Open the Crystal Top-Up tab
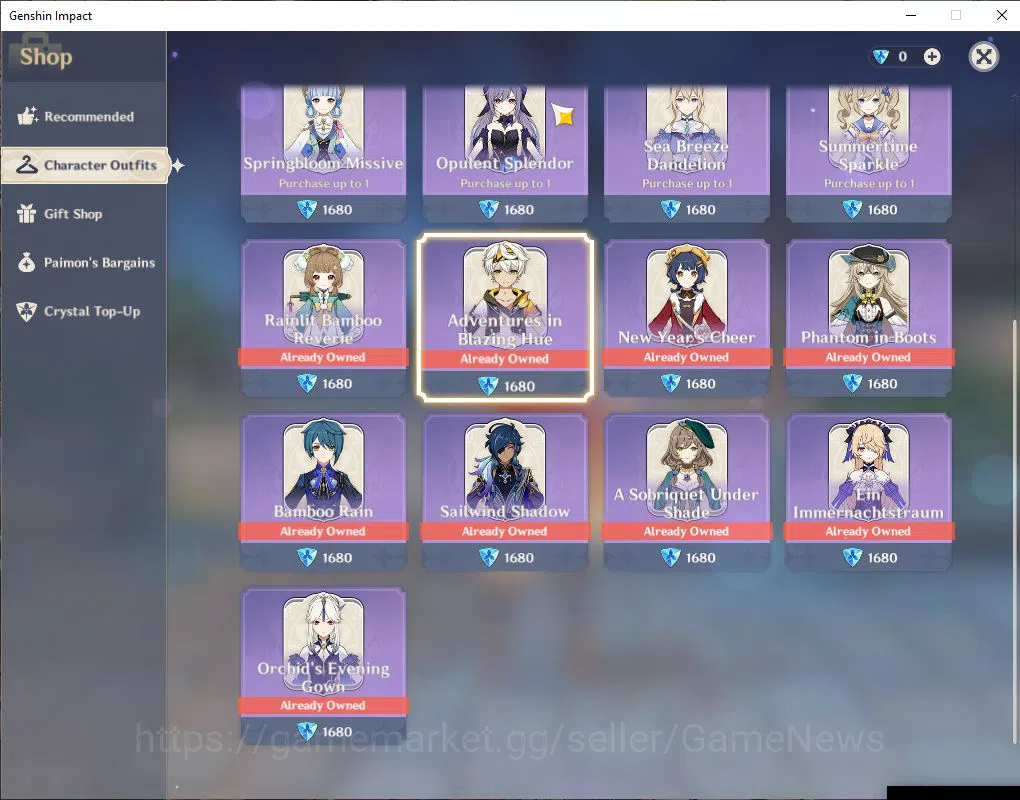The width and height of the screenshot is (1020, 800). point(83,312)
